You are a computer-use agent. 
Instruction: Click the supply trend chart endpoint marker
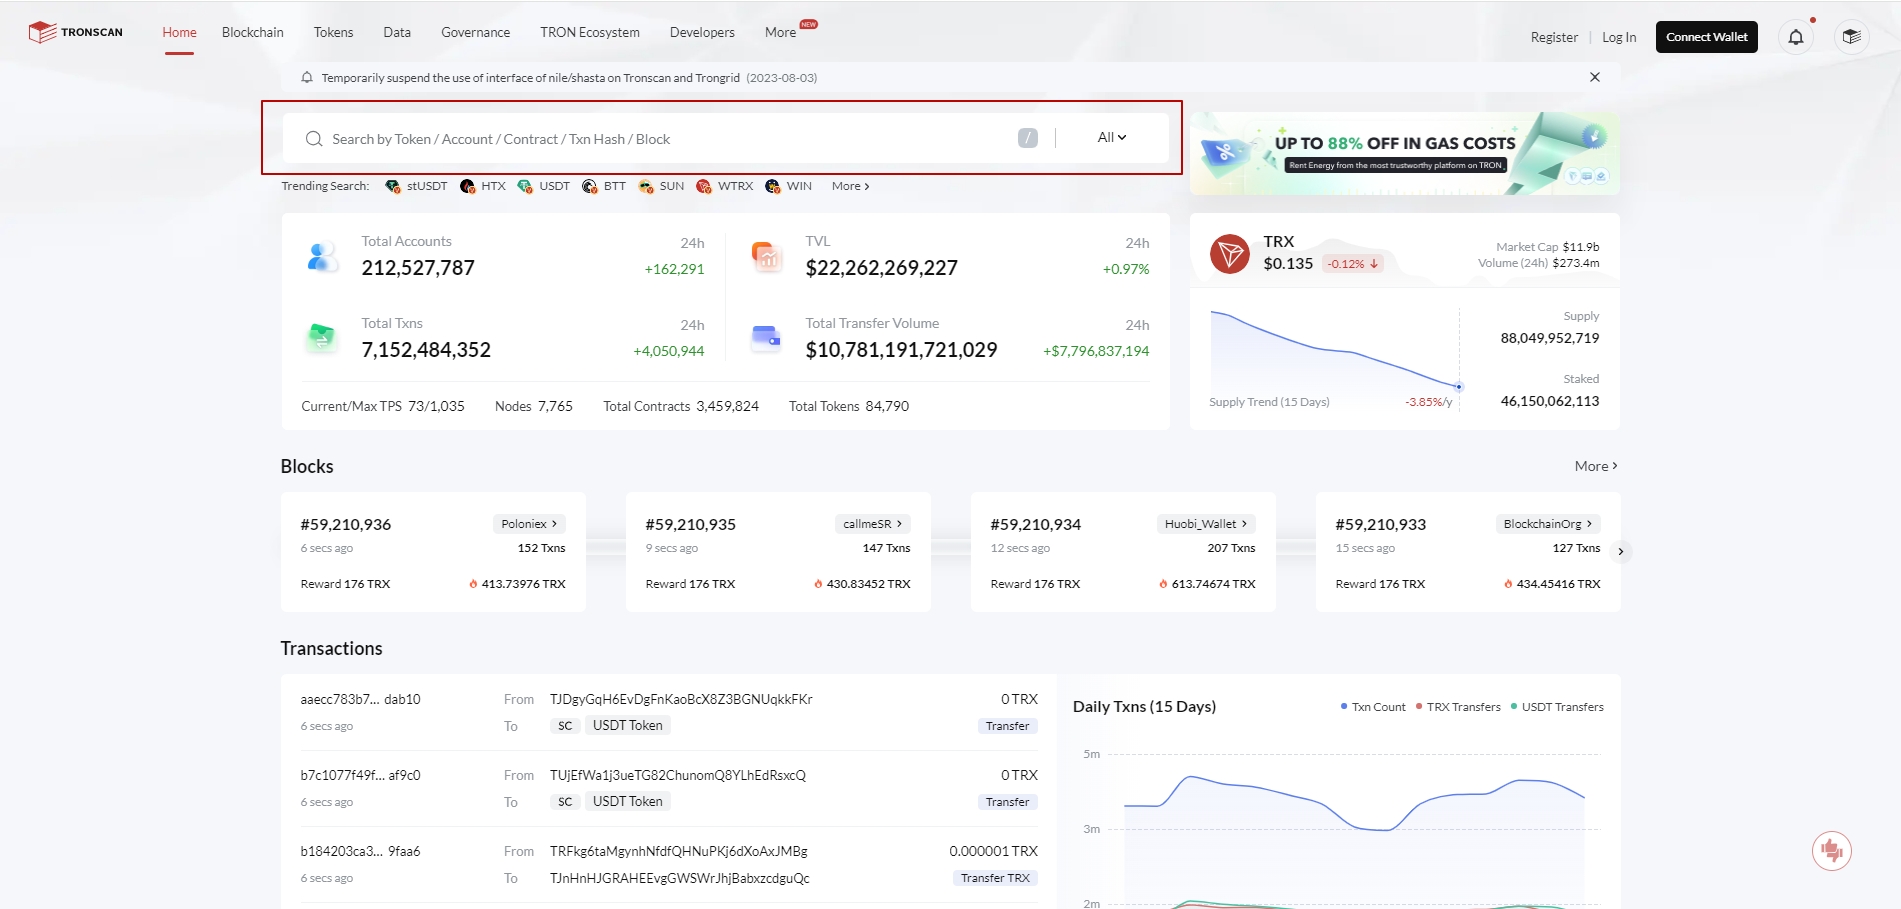tap(1459, 386)
